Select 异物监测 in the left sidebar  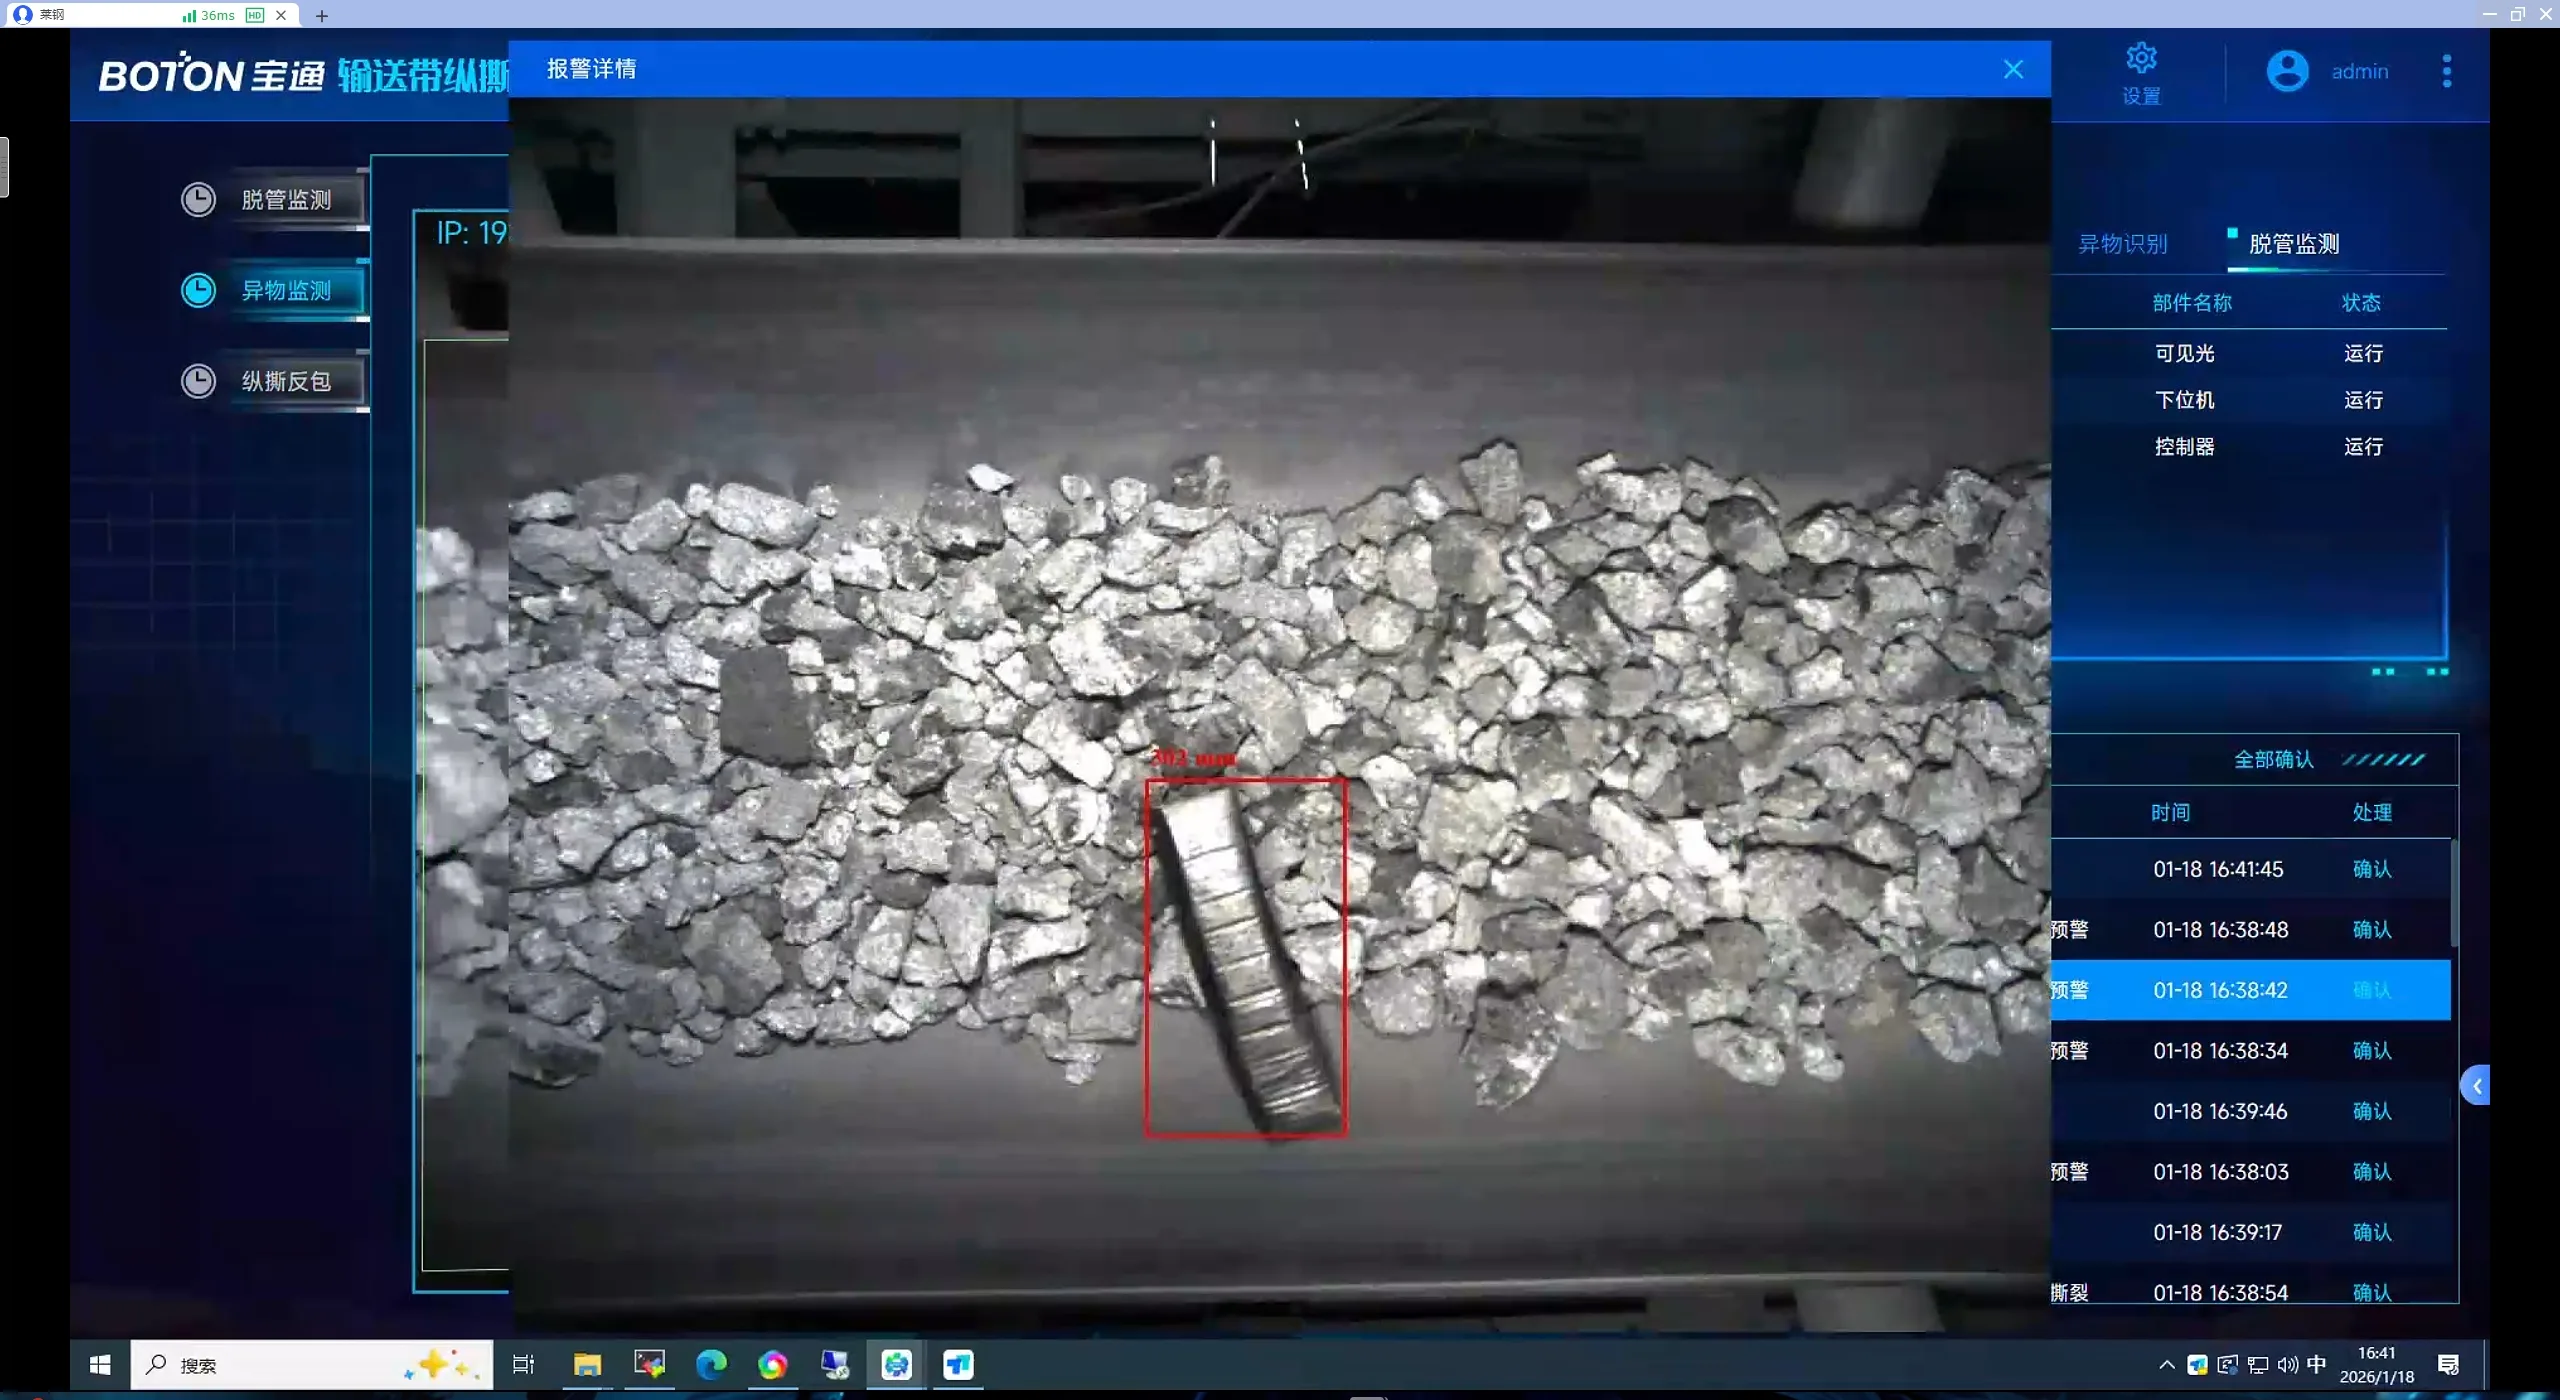pos(286,291)
